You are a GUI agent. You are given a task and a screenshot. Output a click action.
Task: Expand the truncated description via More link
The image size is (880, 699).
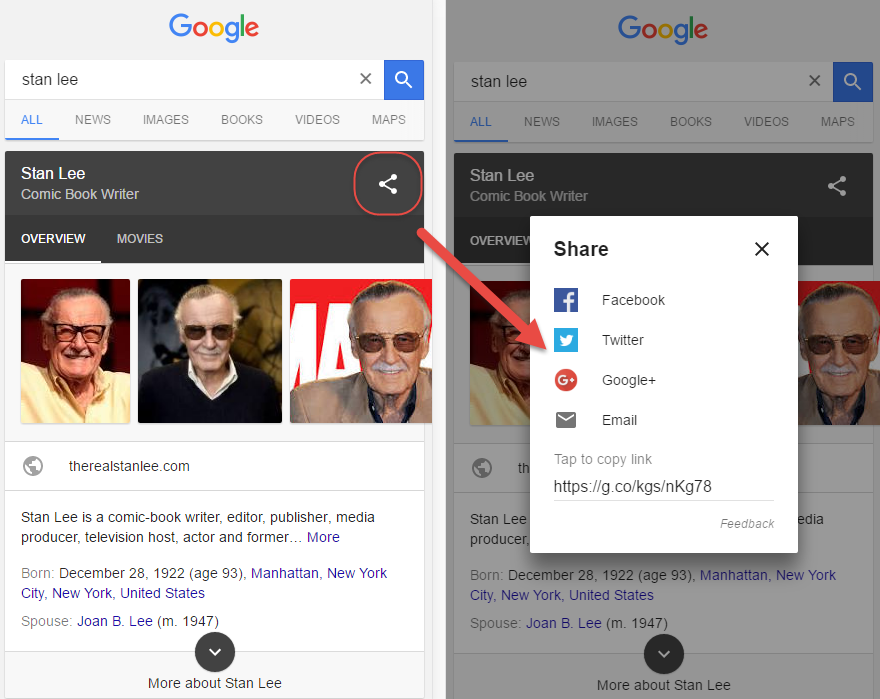[x=323, y=537]
